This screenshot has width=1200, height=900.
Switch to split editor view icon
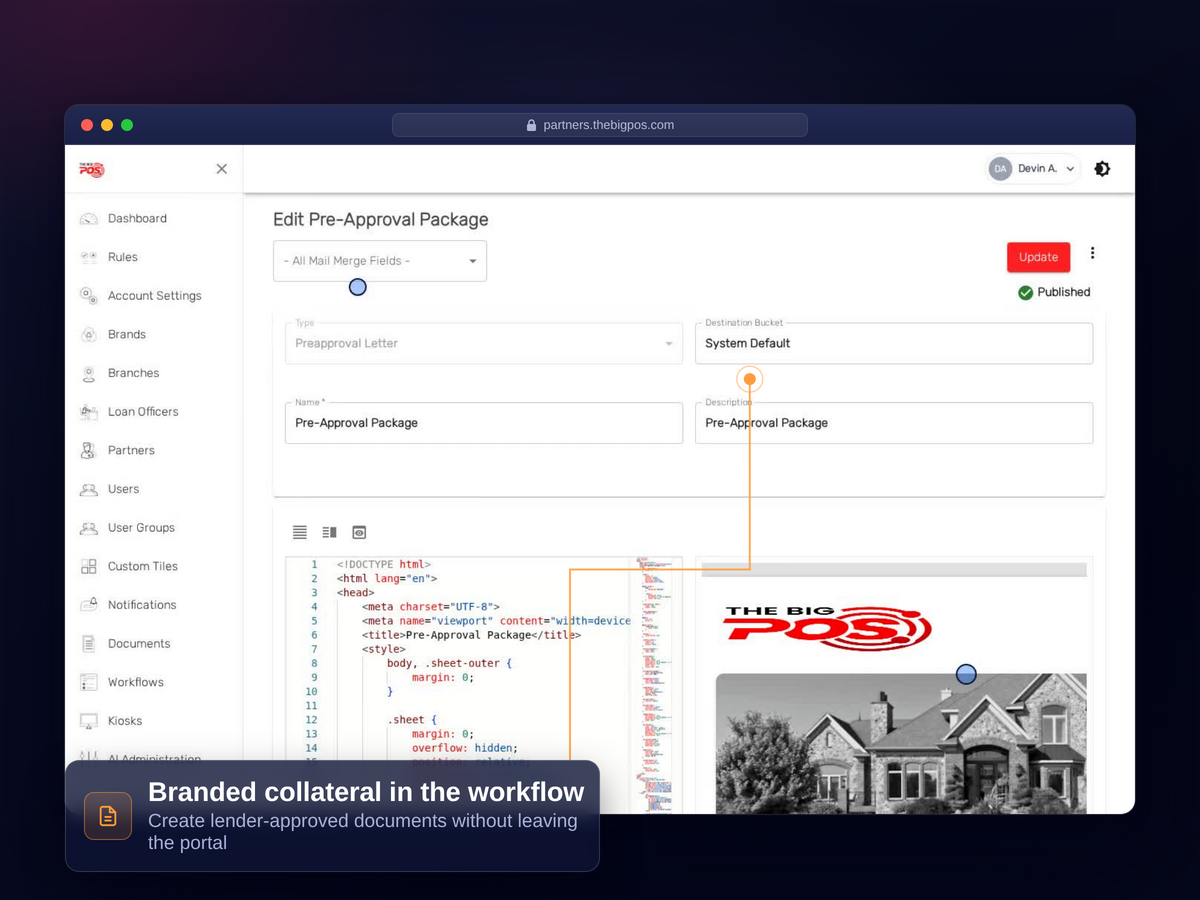coord(329,532)
